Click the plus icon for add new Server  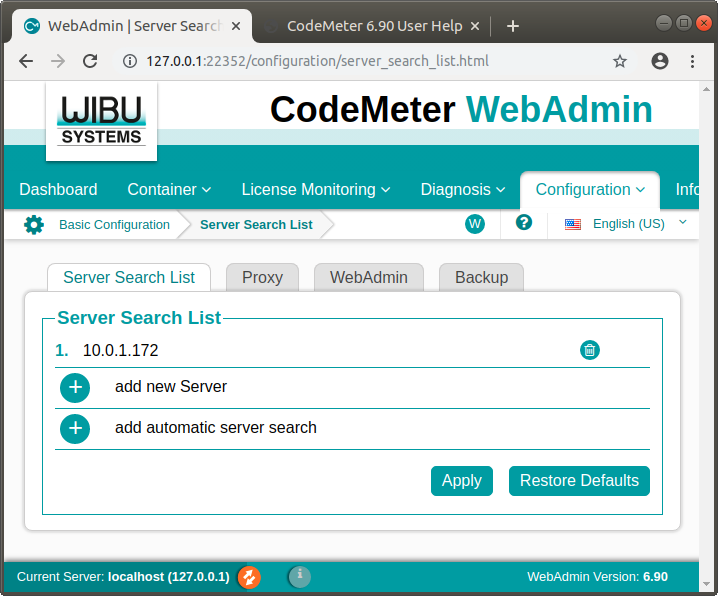75,388
